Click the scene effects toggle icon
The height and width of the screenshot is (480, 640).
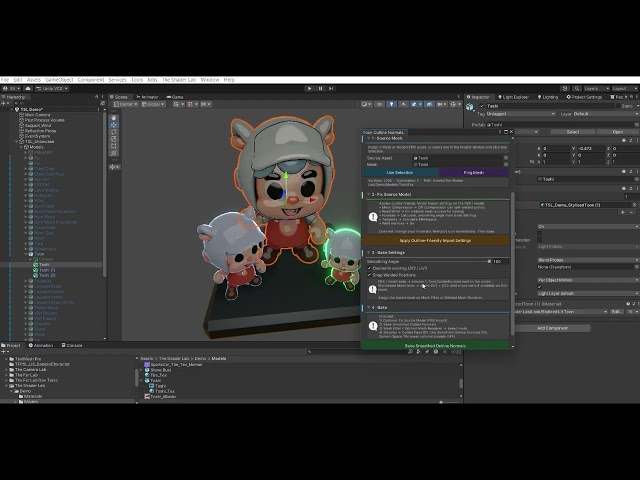(x=414, y=104)
